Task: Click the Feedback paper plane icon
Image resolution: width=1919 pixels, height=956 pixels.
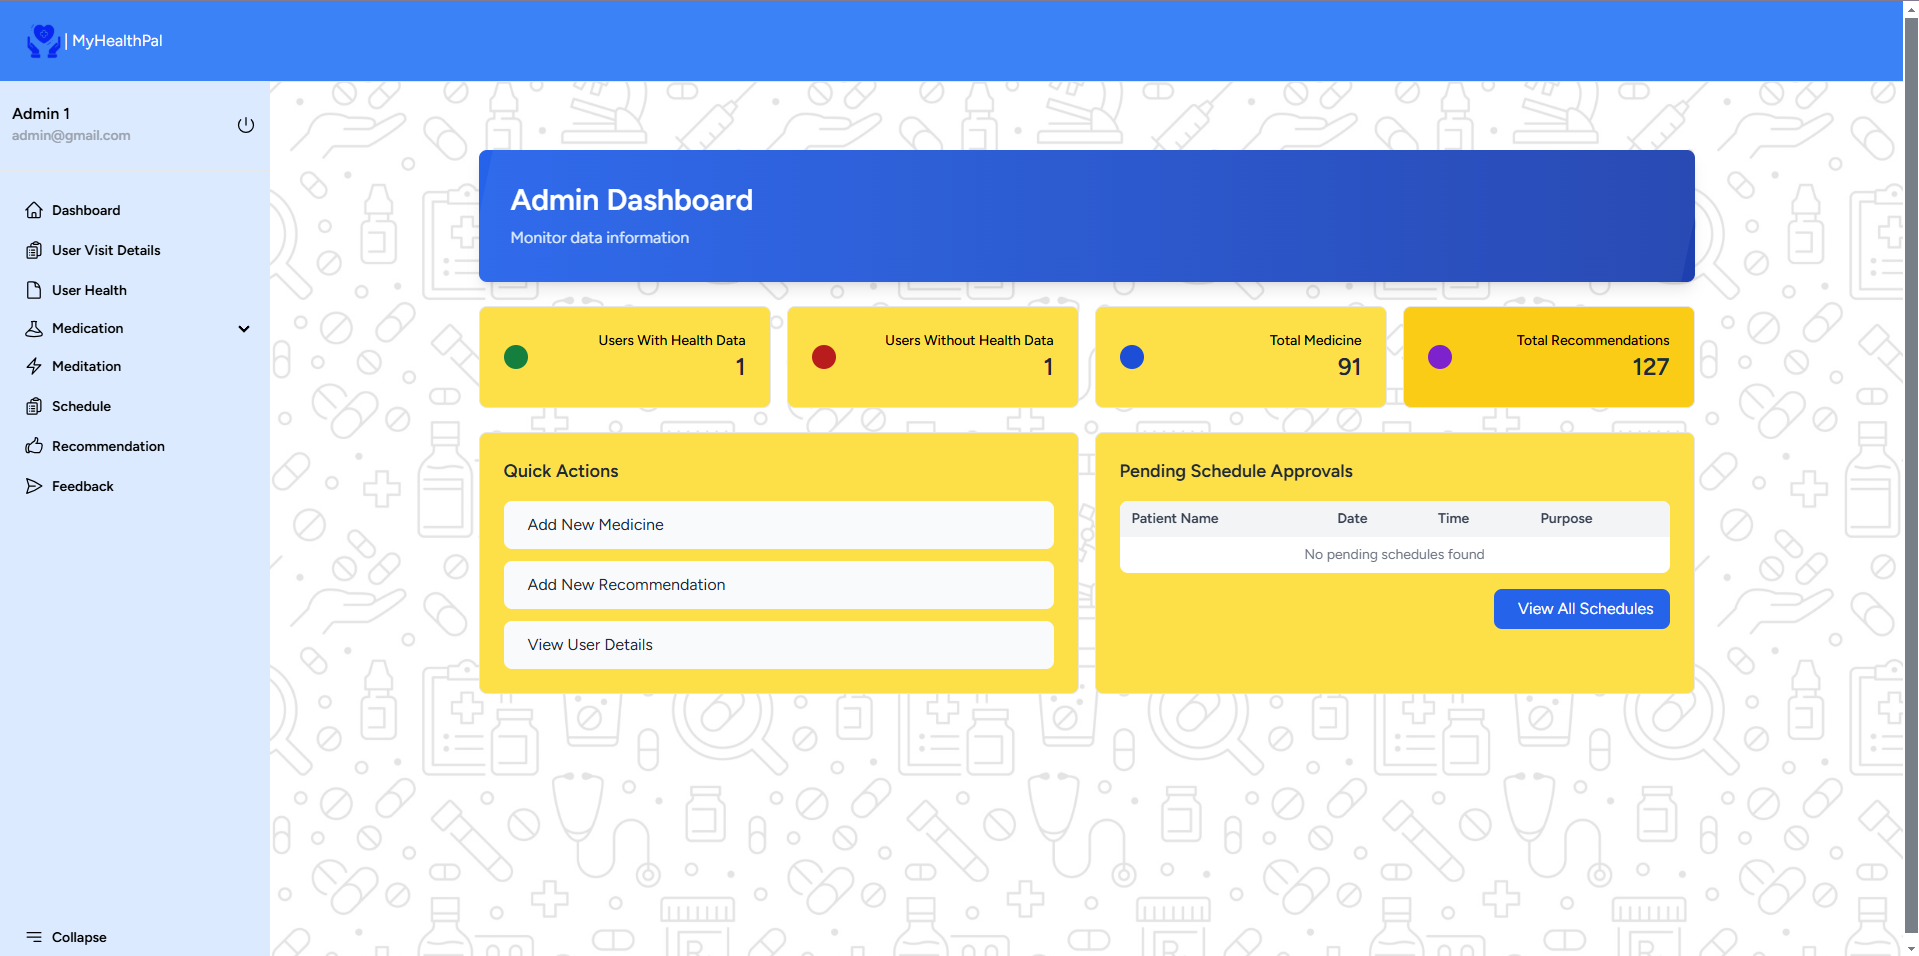Action: pos(34,486)
